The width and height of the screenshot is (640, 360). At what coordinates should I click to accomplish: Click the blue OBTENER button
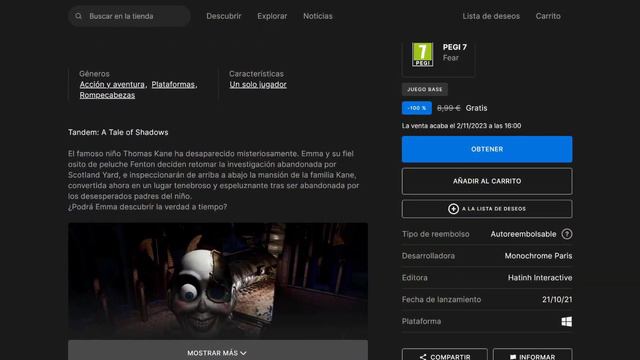pos(487,149)
